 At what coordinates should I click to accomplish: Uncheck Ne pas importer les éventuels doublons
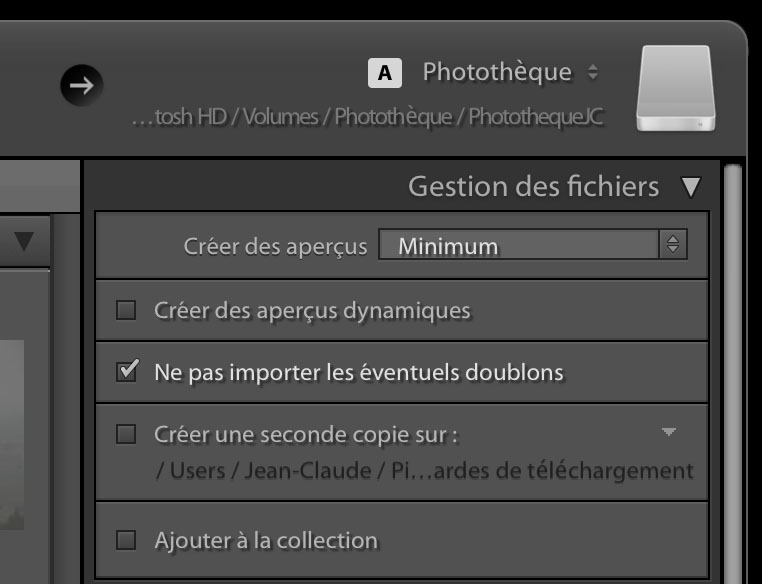(x=126, y=372)
